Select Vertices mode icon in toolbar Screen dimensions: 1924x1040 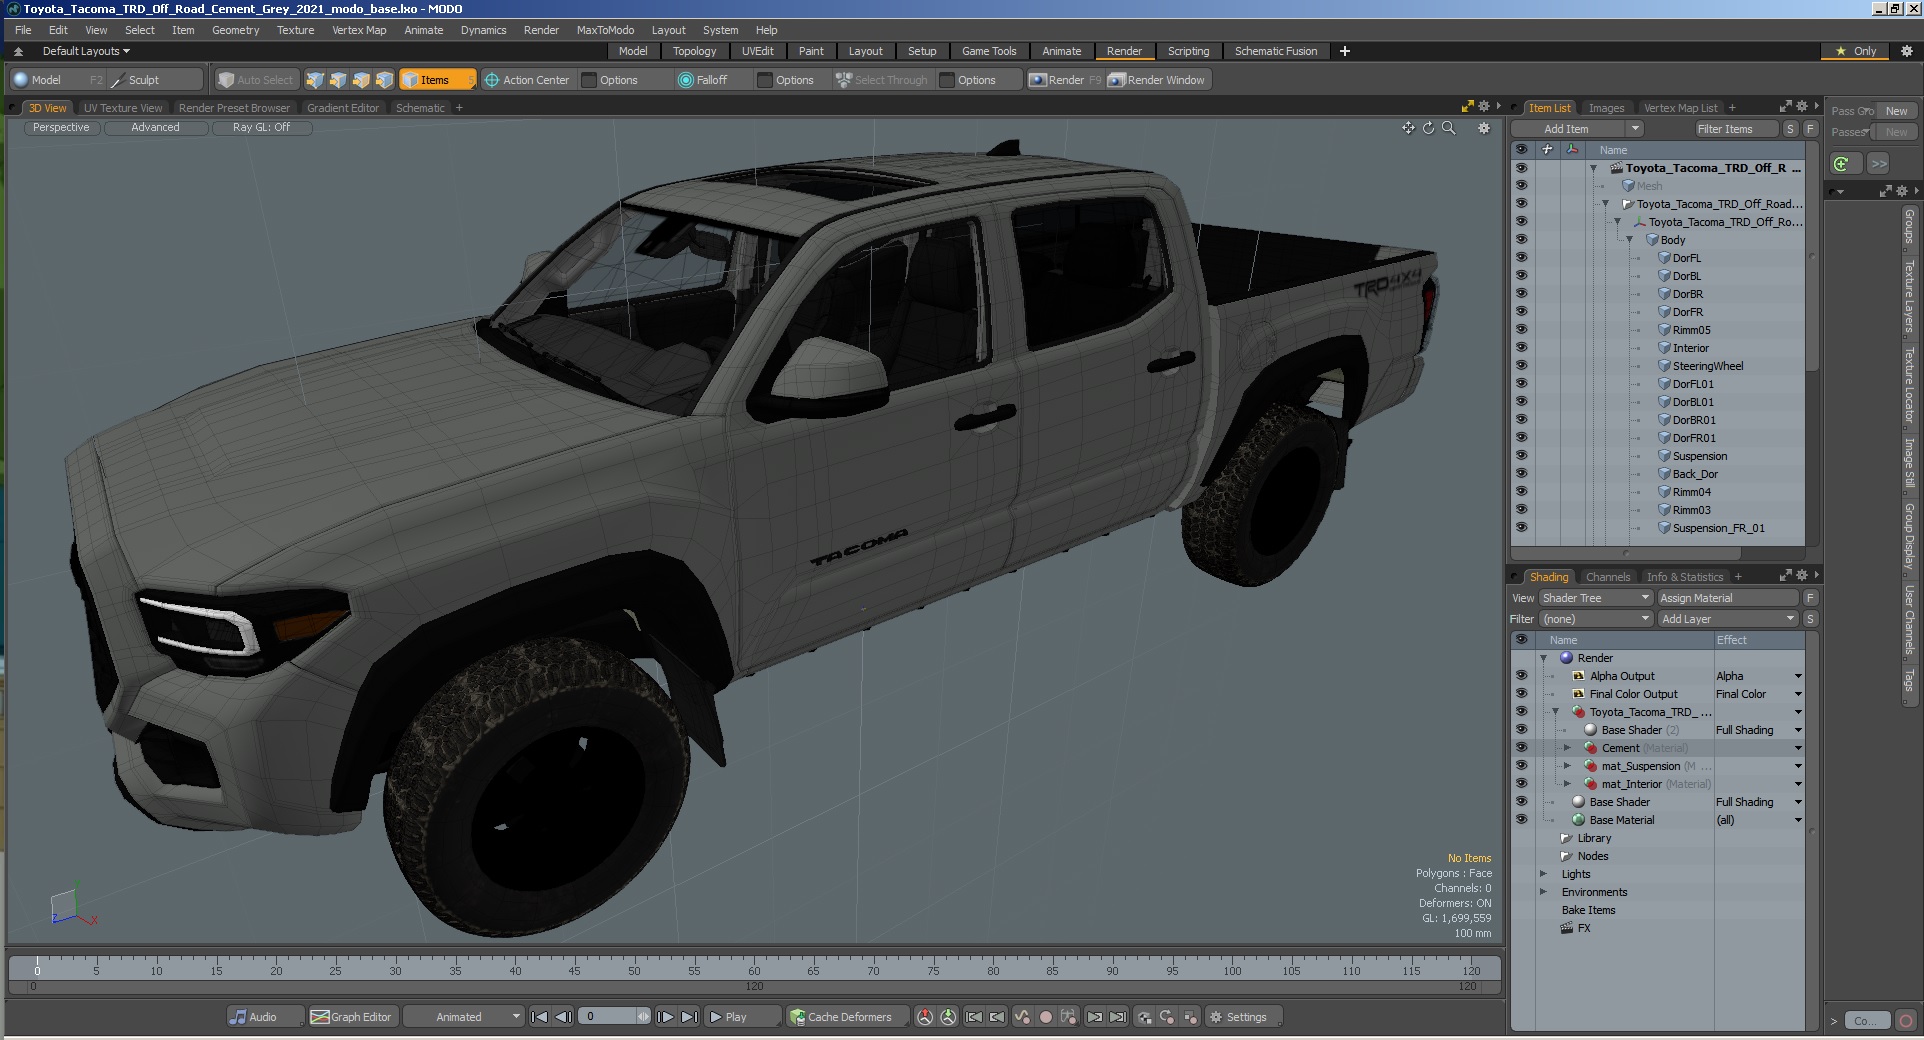[x=315, y=80]
